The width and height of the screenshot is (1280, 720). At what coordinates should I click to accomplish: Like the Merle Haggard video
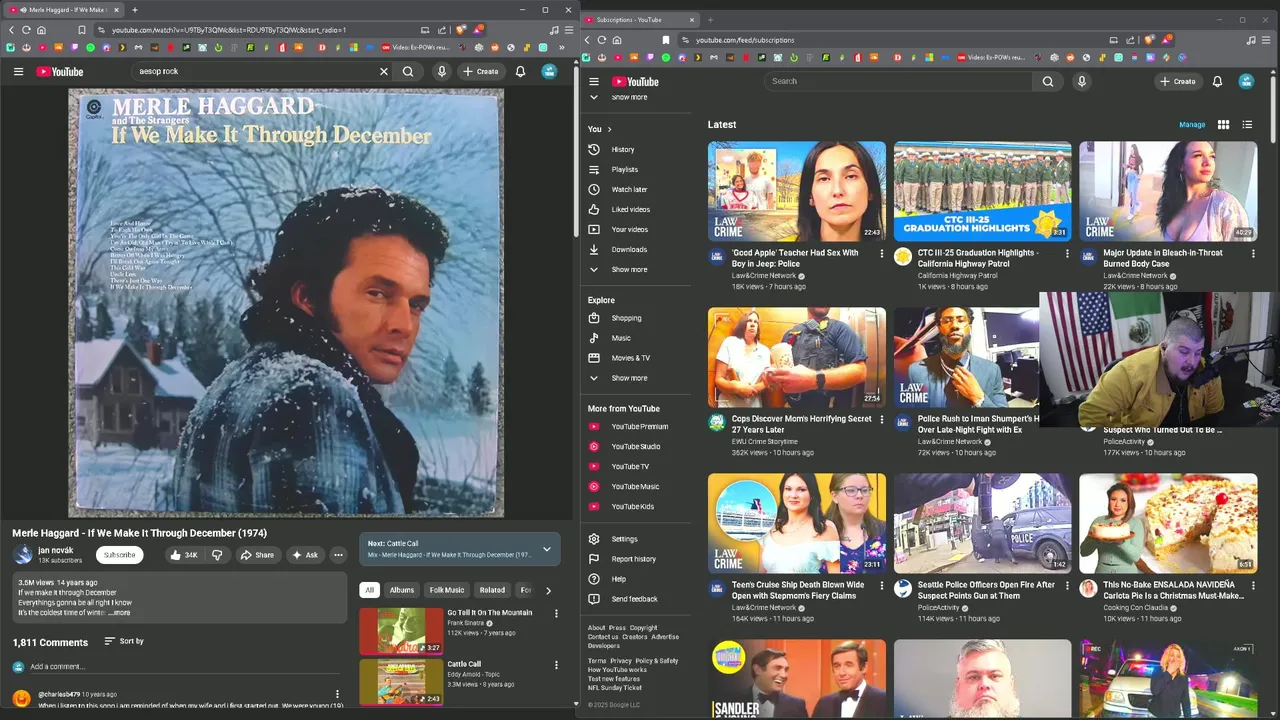coord(184,555)
